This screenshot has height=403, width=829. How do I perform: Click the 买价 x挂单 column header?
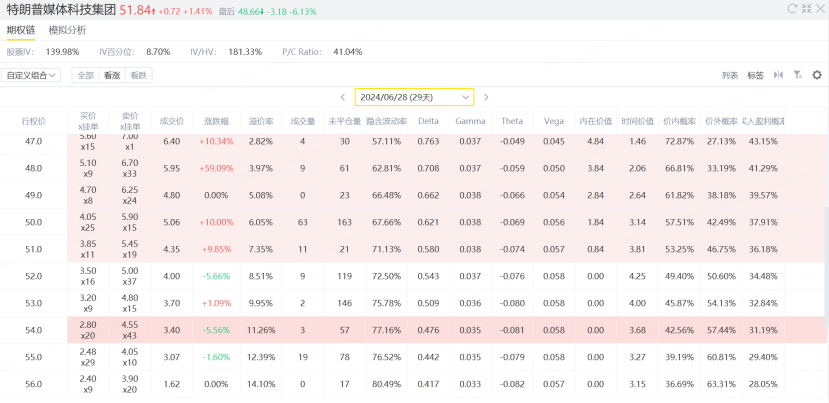coord(88,121)
